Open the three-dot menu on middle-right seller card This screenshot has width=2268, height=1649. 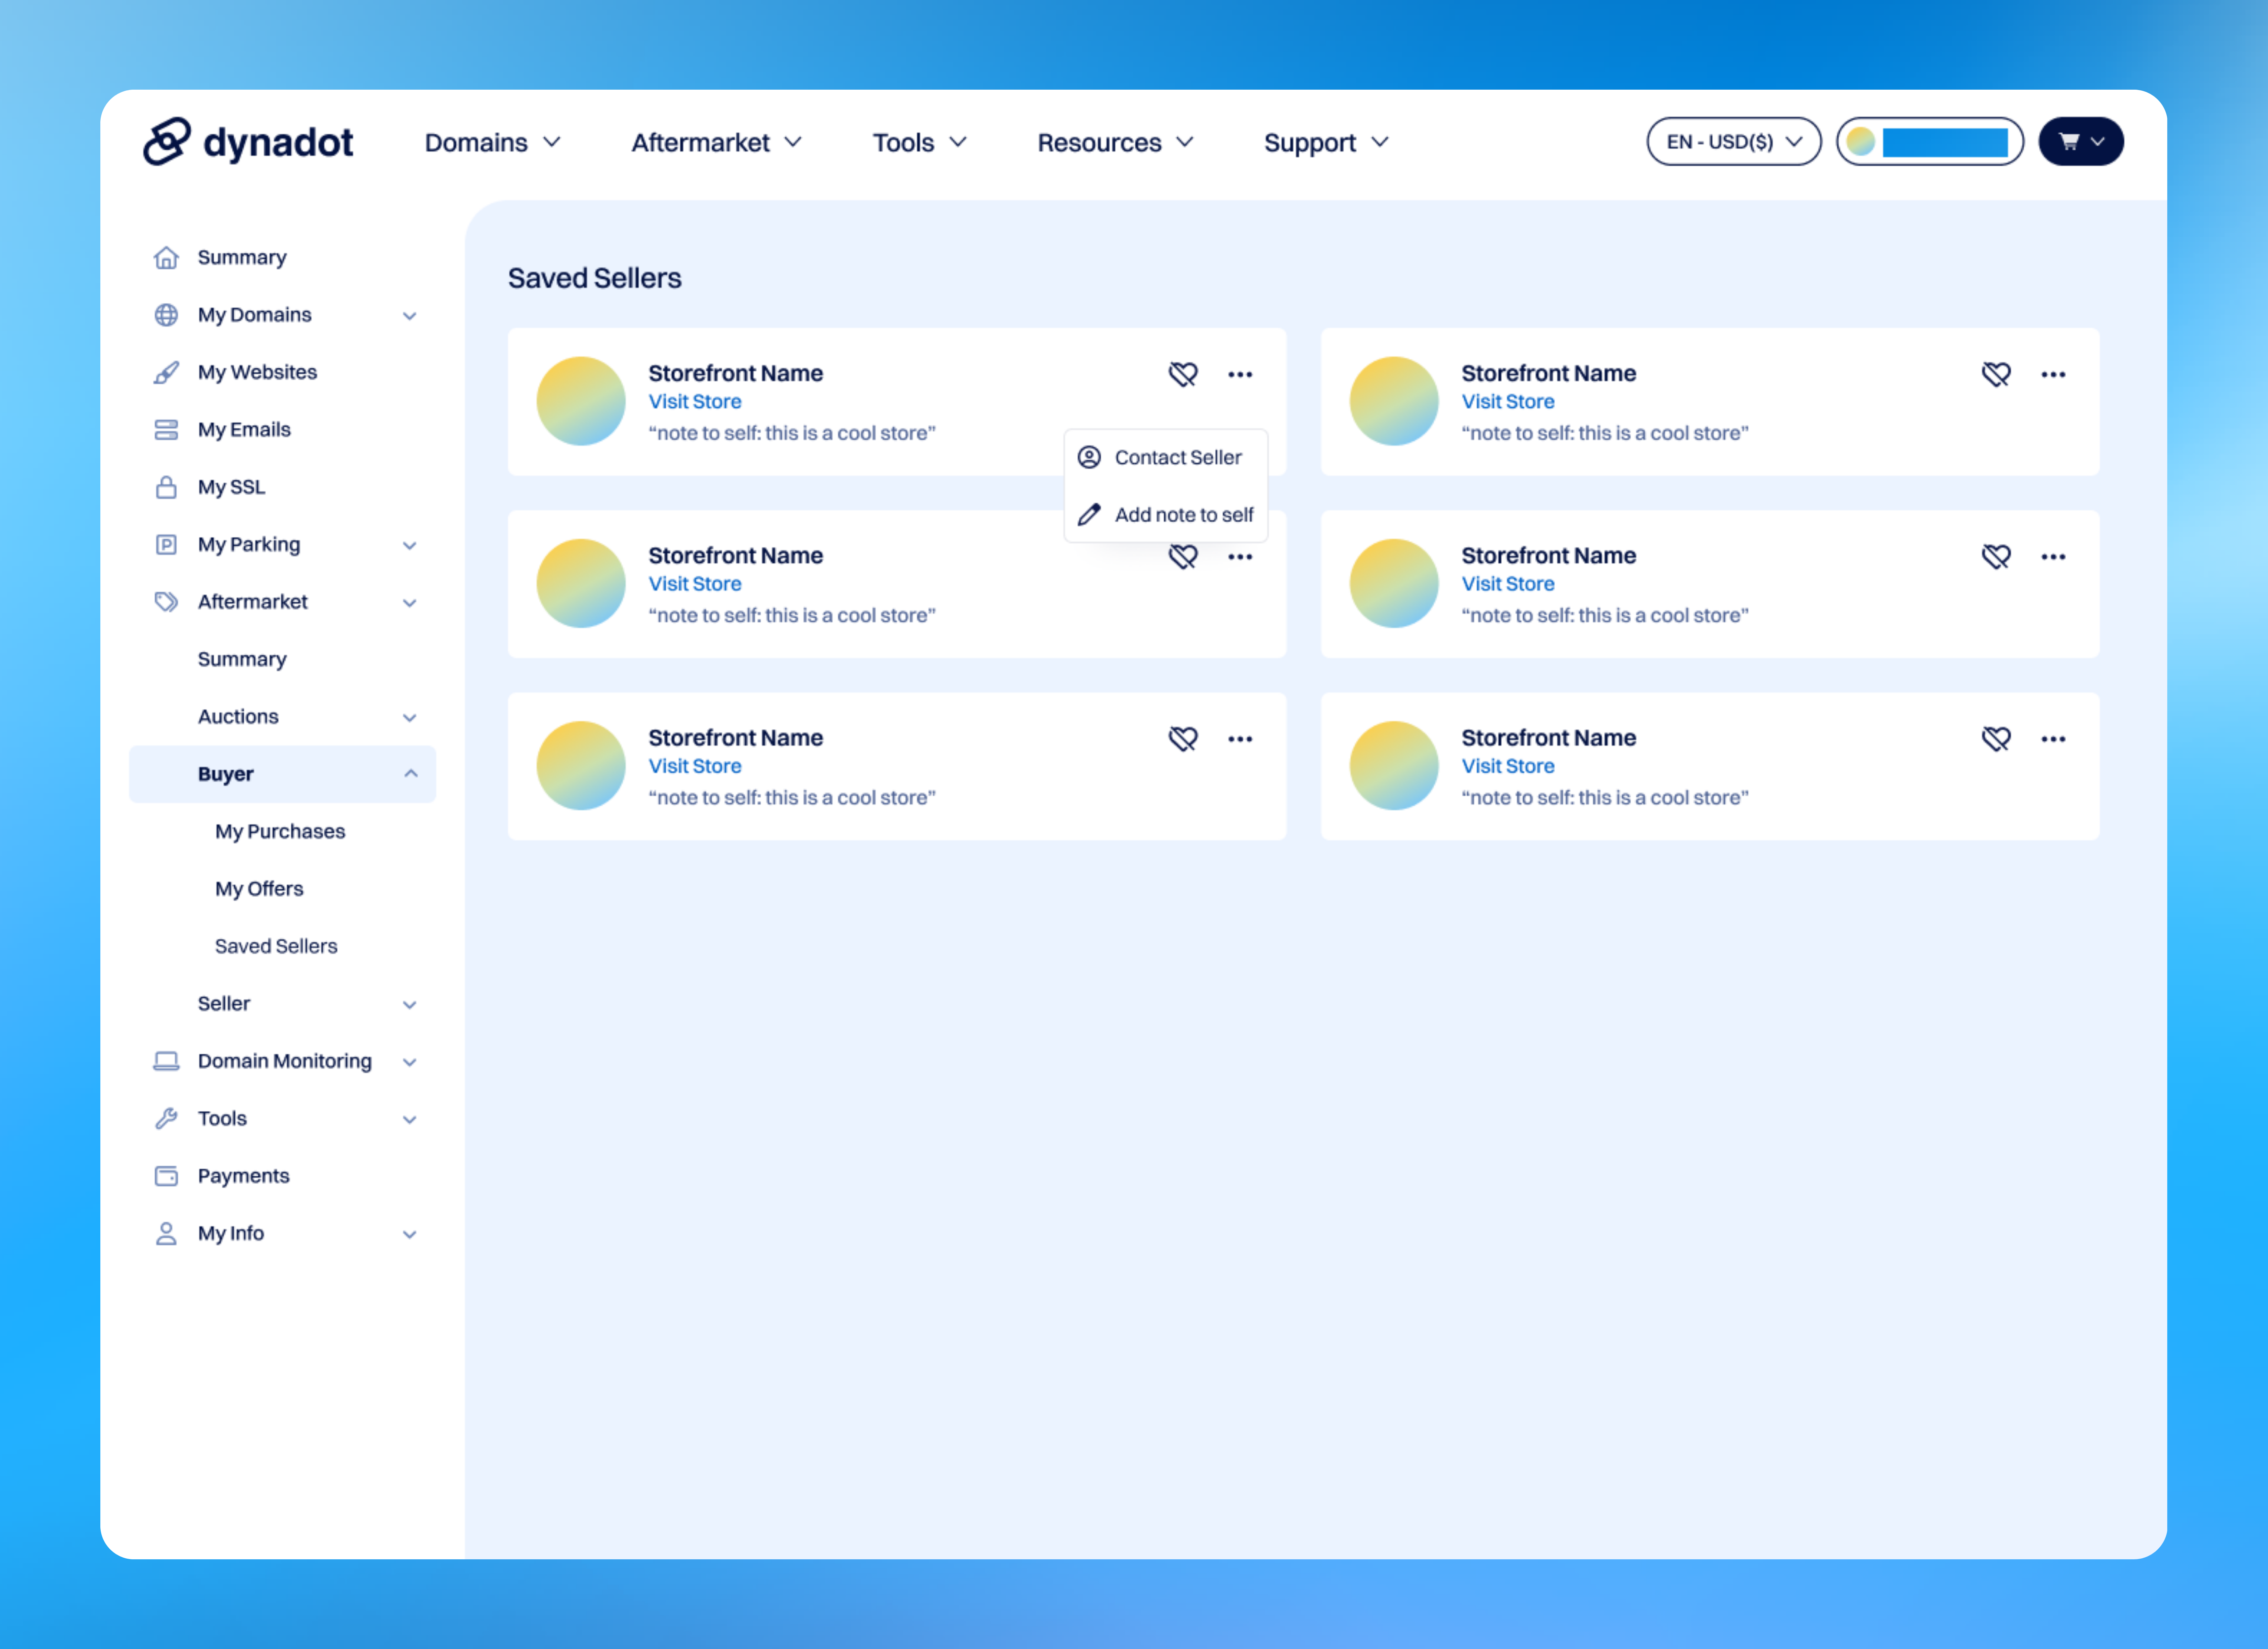[2053, 557]
